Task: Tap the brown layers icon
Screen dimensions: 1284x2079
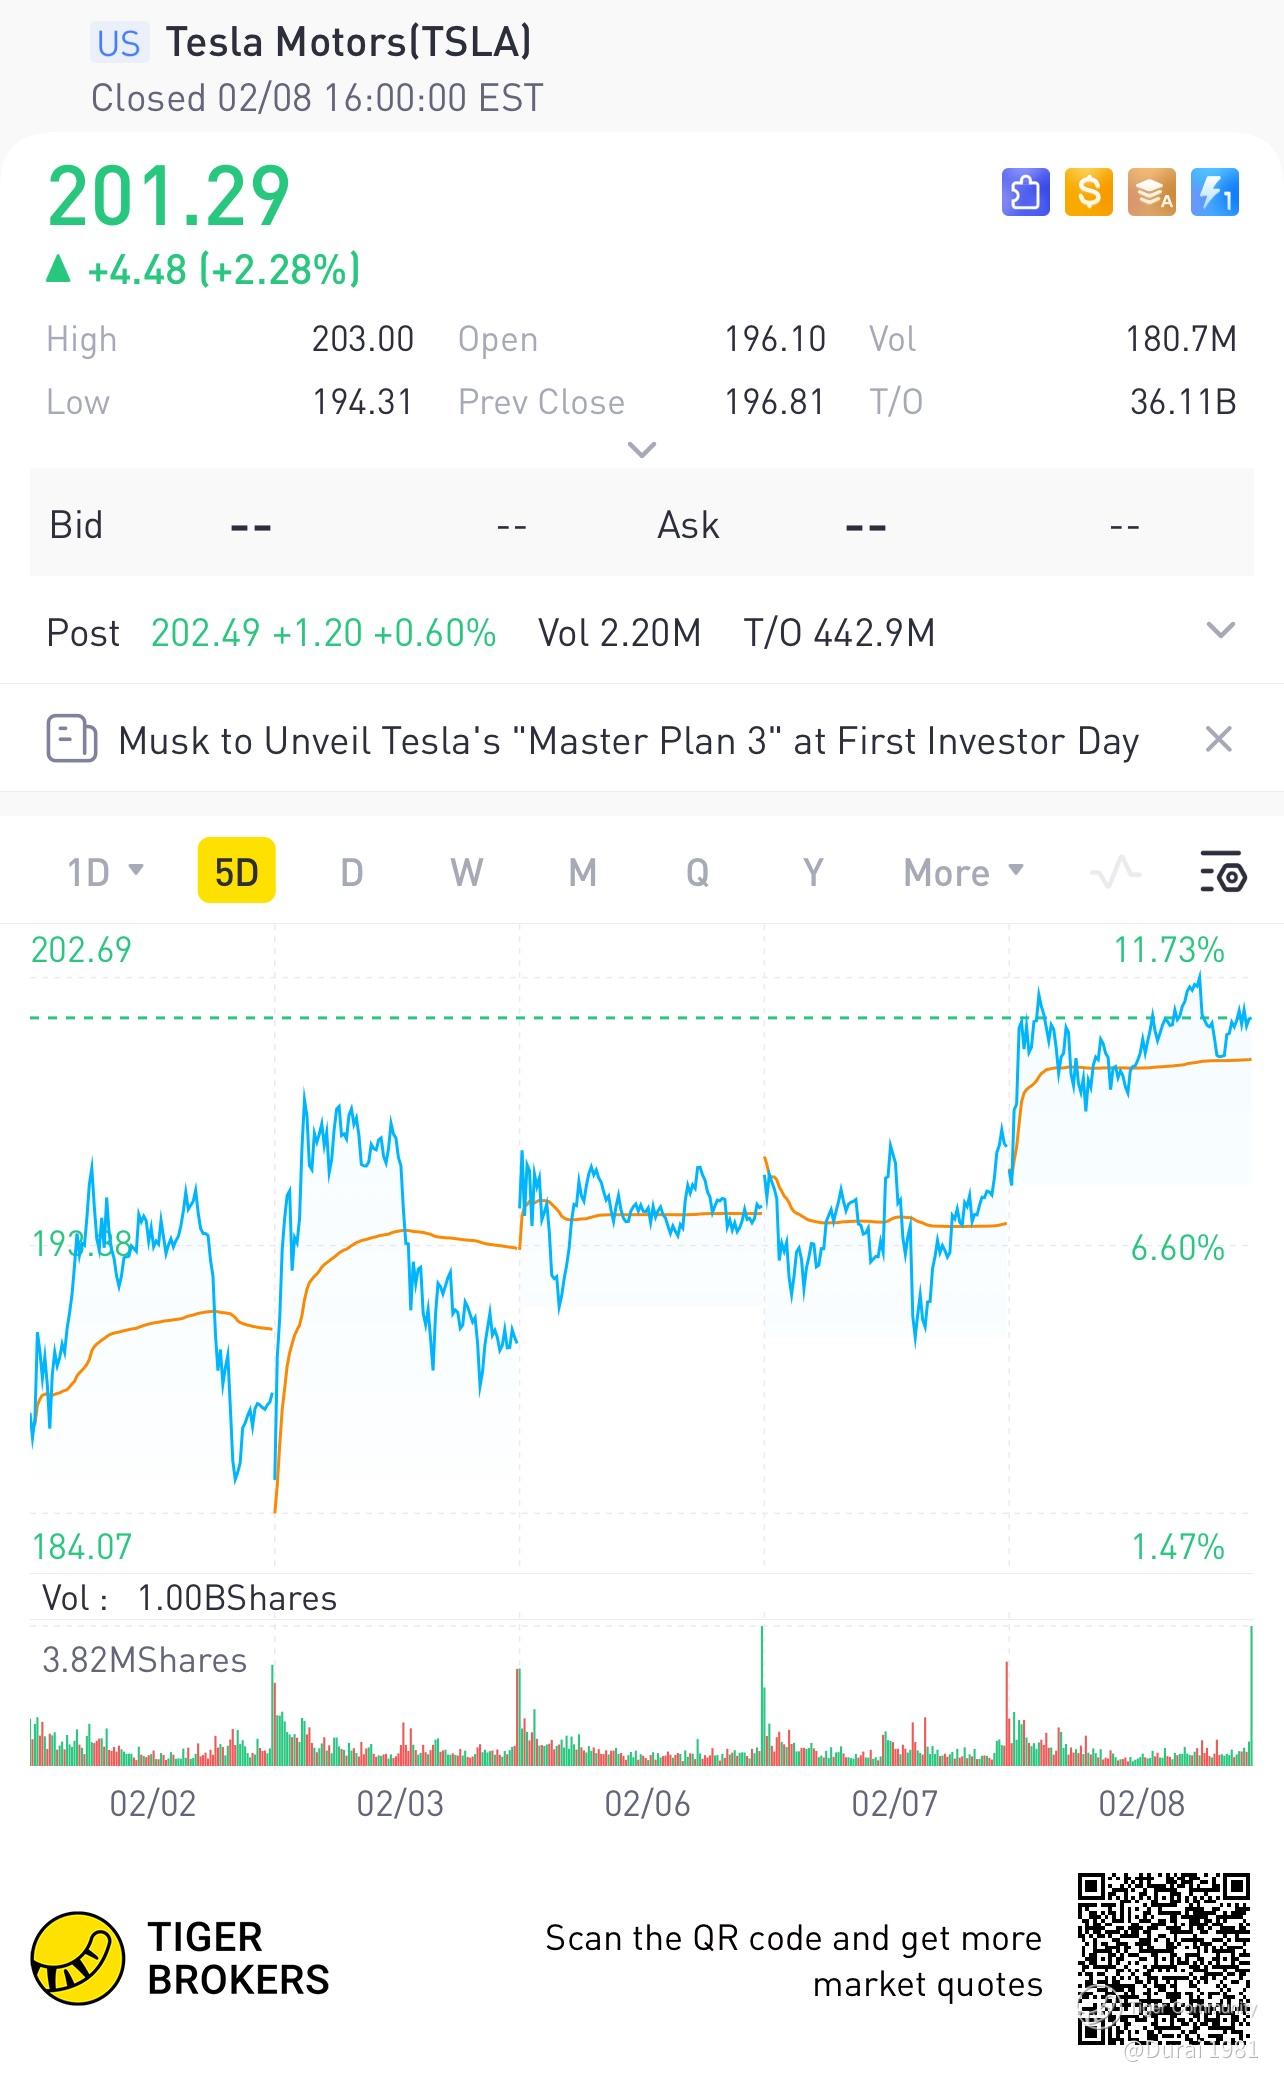Action: coord(1152,192)
